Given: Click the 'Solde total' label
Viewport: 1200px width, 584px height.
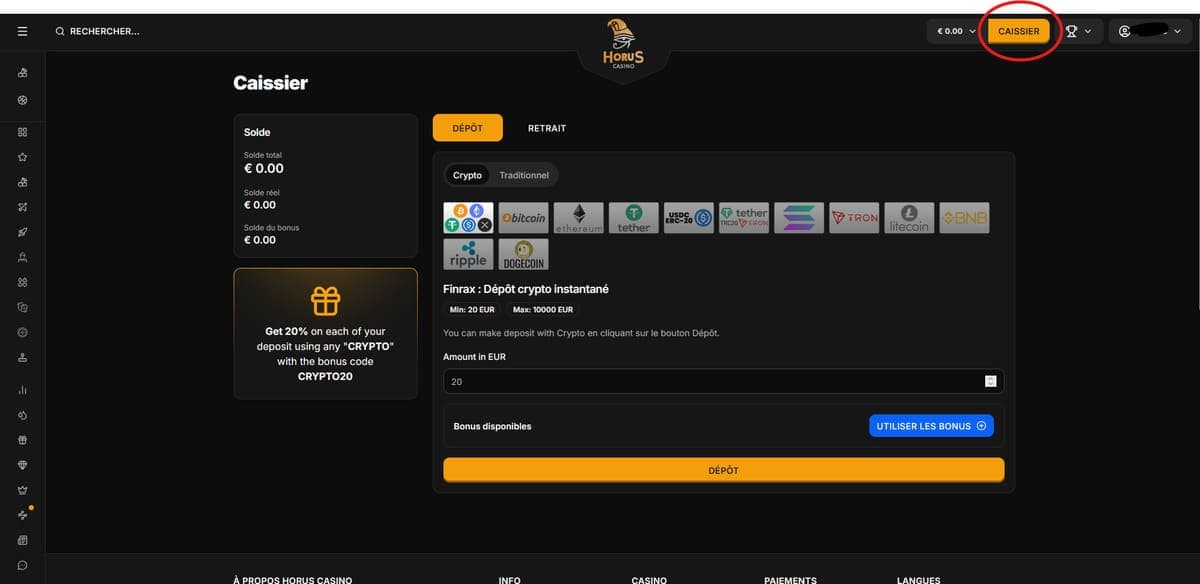Looking at the screenshot, I should [263, 155].
